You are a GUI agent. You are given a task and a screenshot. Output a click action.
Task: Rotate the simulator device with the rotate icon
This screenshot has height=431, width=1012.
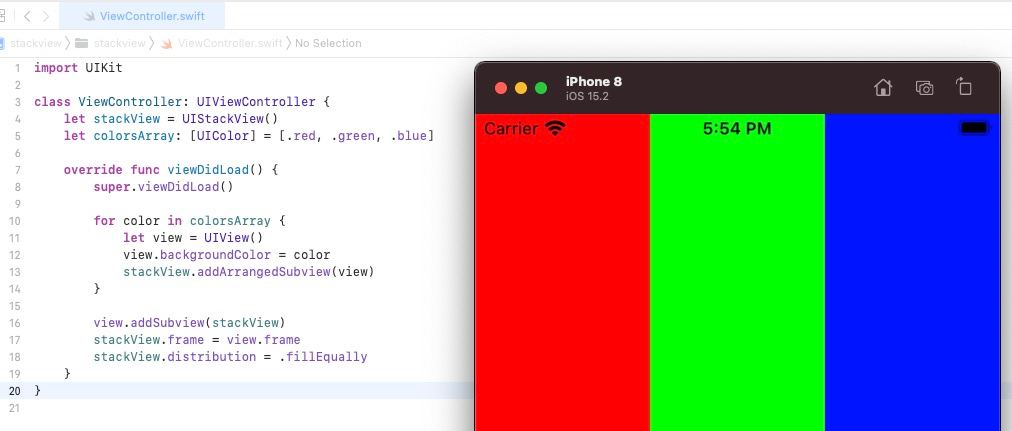coord(964,86)
